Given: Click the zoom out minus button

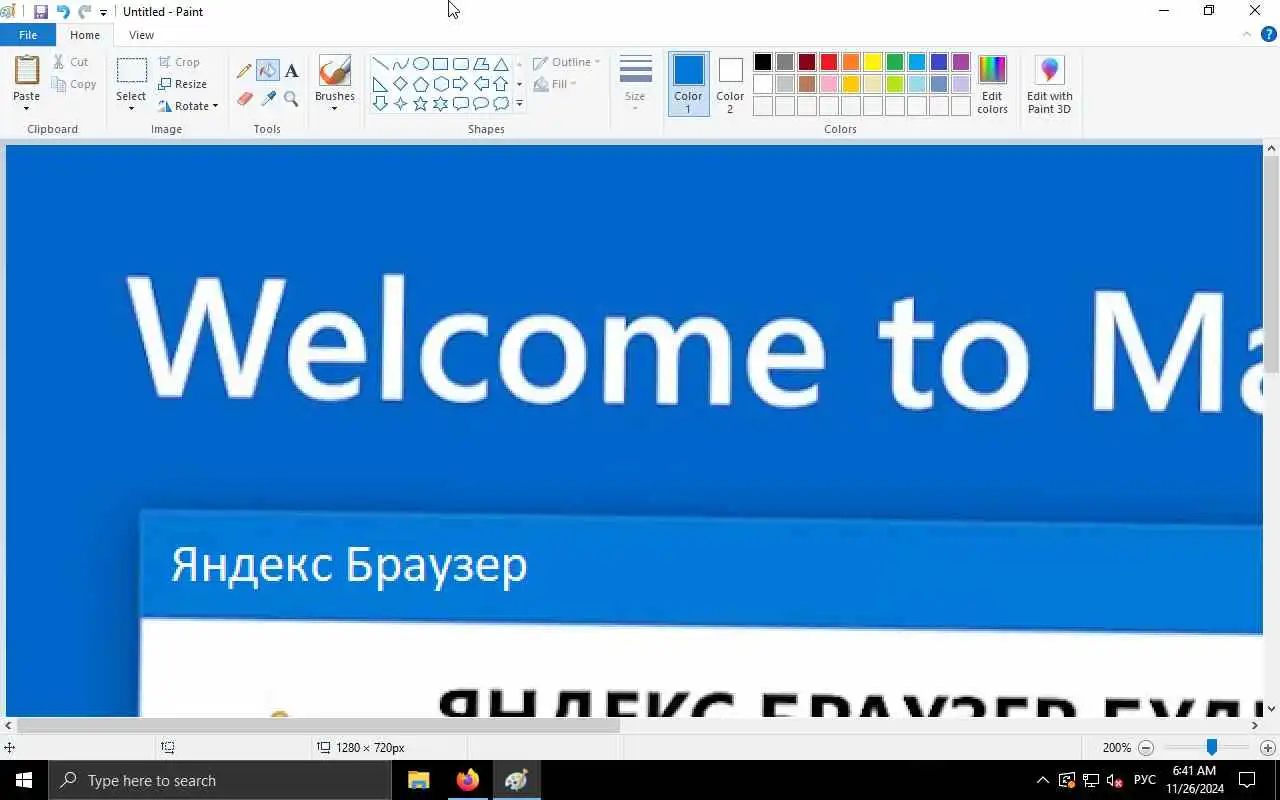Looking at the screenshot, I should (1146, 748).
